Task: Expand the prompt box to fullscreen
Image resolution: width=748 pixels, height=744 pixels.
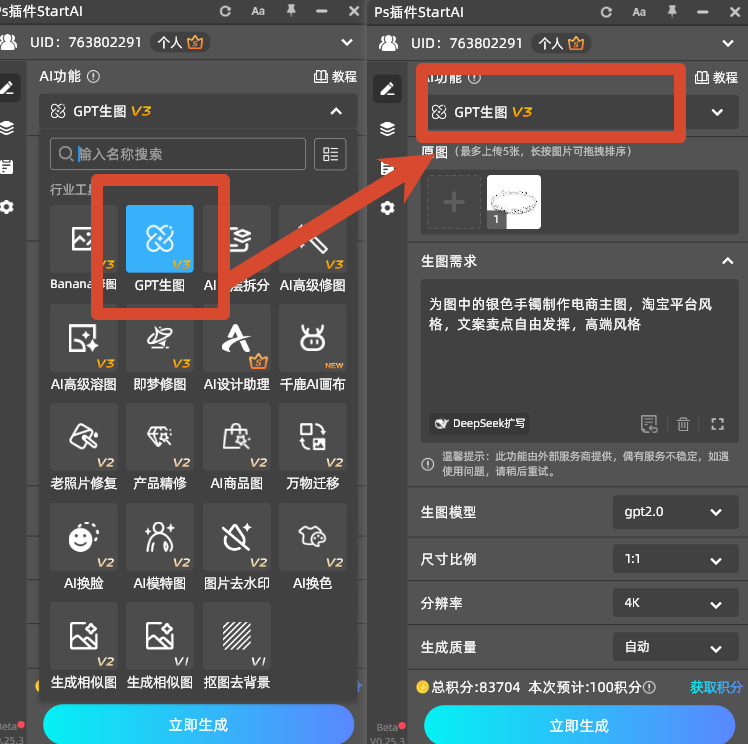Action: click(717, 424)
